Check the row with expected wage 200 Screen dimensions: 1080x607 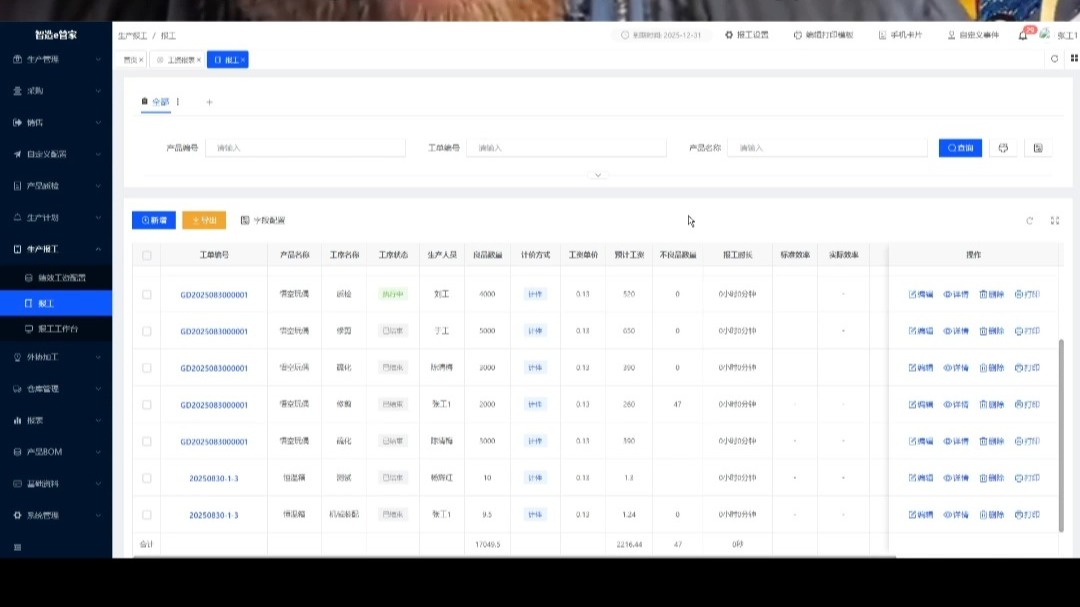147,368
